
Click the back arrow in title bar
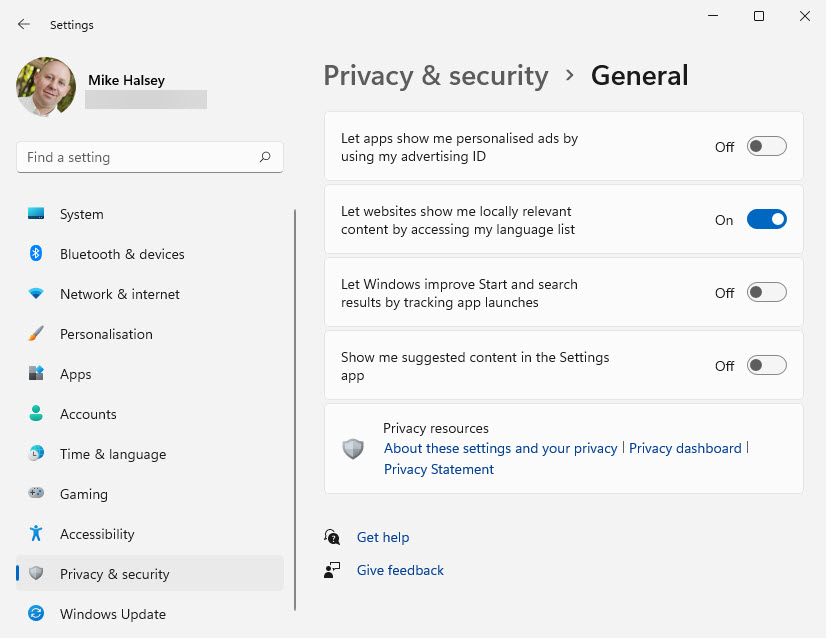tap(24, 24)
